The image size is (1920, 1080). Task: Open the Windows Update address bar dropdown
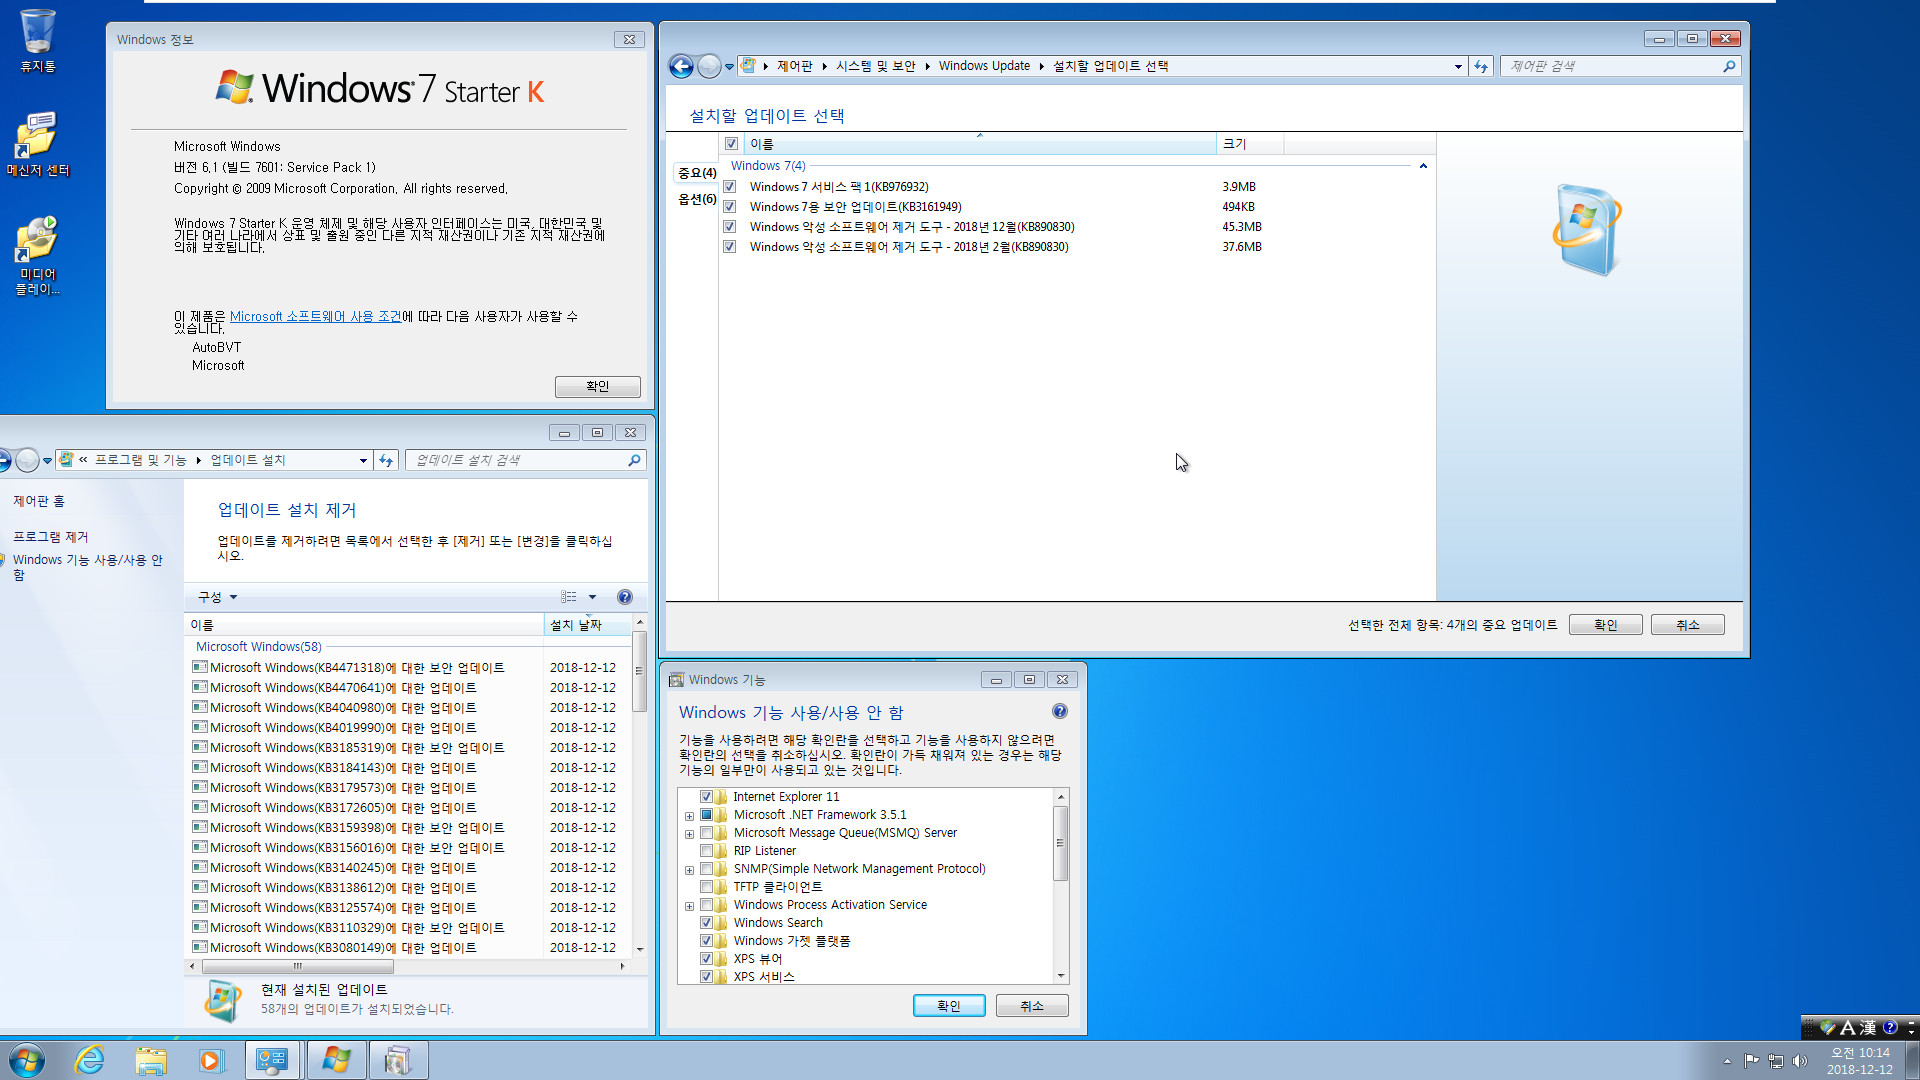click(1458, 66)
